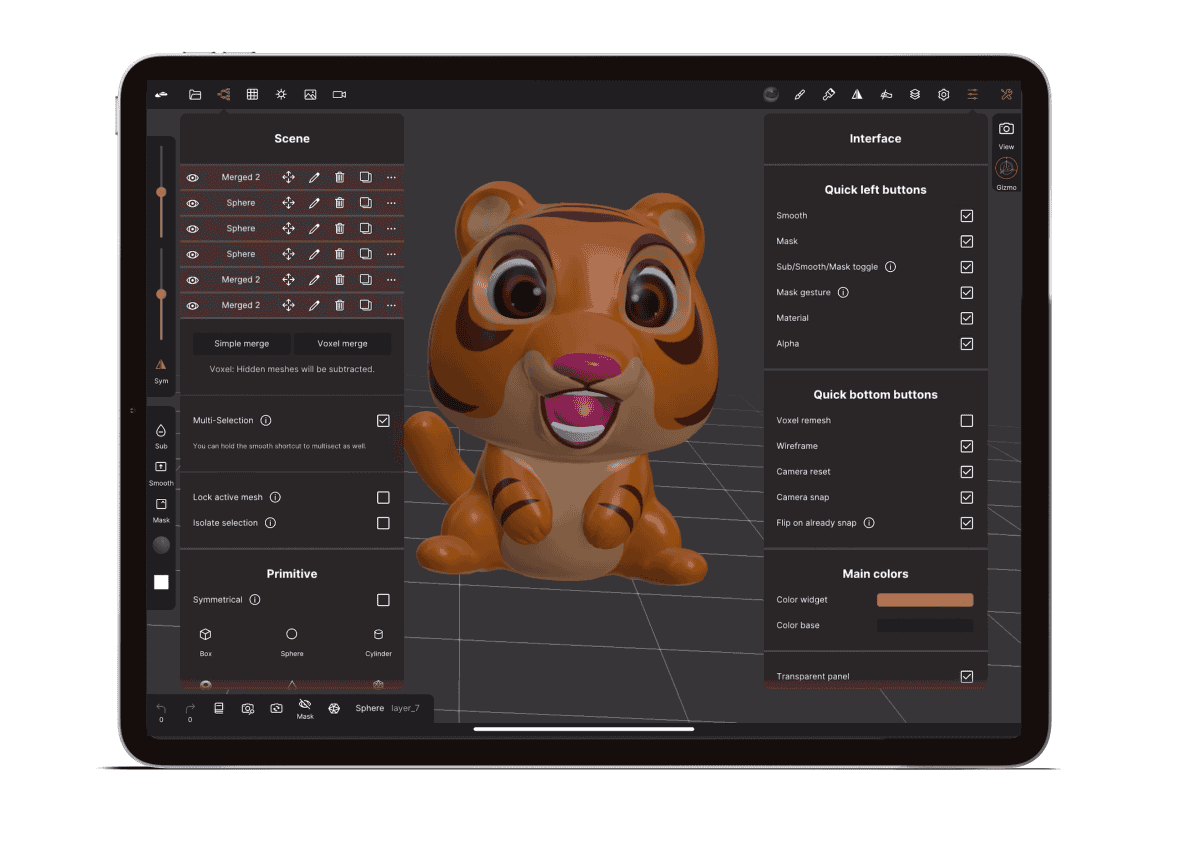1180x844 pixels.
Task: Add a Sphere primitive
Action: (x=292, y=642)
